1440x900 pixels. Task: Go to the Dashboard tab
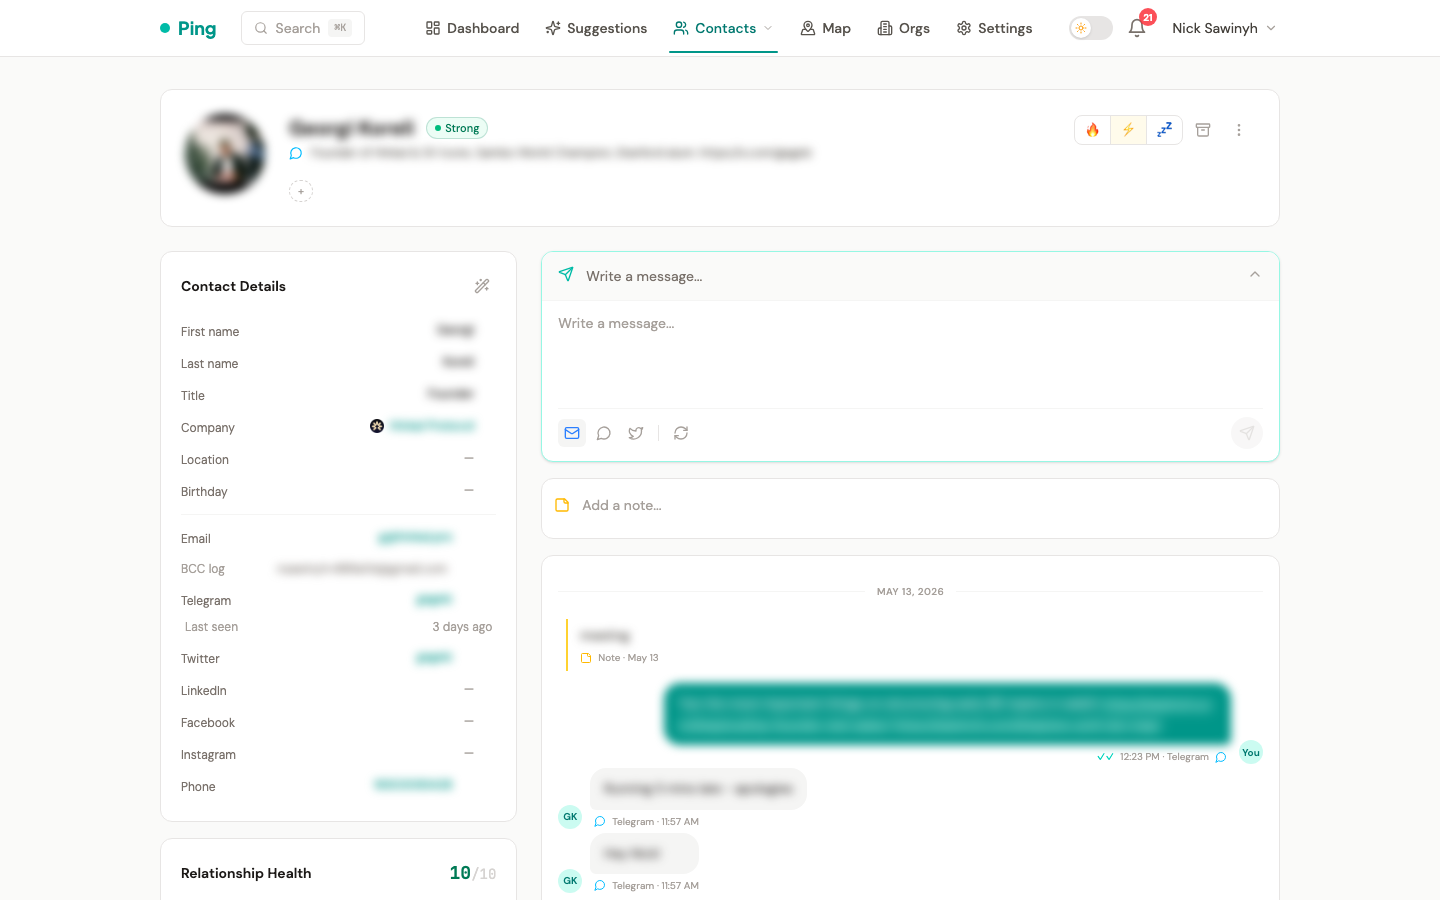click(x=472, y=28)
